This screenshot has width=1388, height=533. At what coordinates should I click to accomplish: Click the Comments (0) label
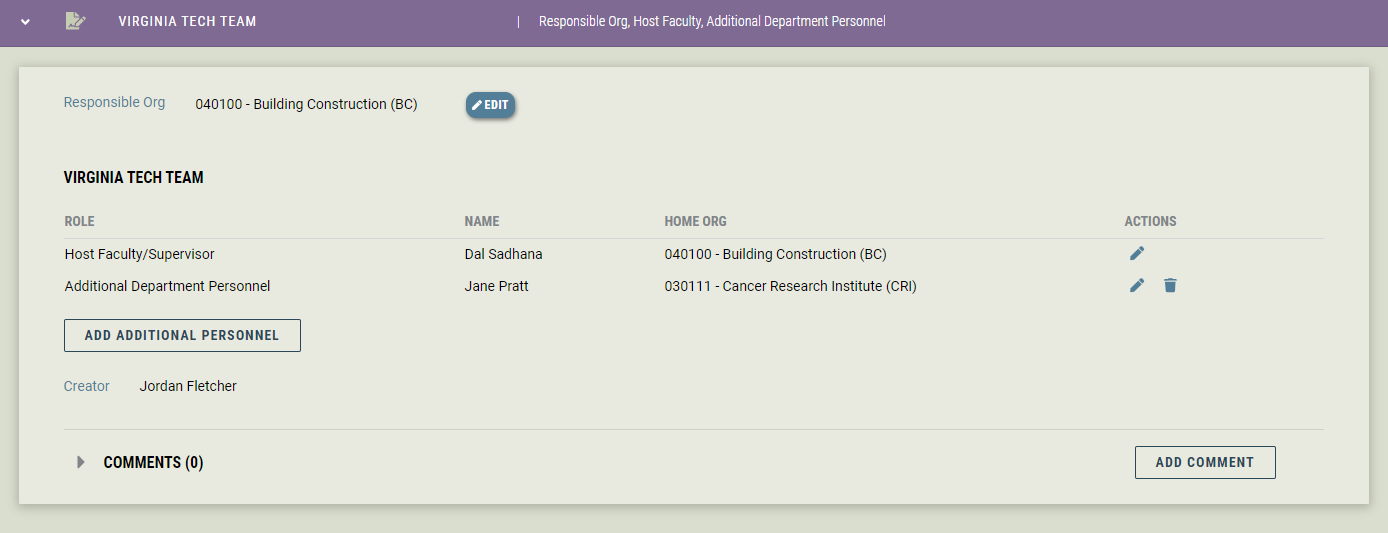click(154, 462)
